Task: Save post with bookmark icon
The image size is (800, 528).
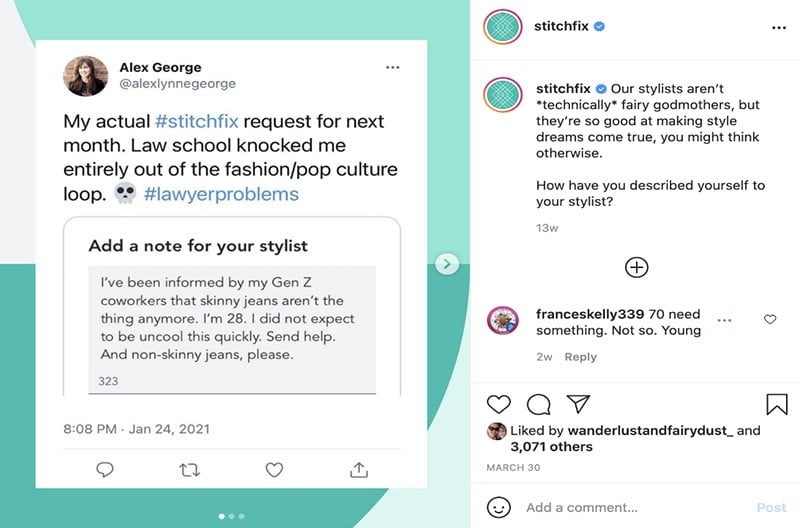Action: [x=776, y=404]
